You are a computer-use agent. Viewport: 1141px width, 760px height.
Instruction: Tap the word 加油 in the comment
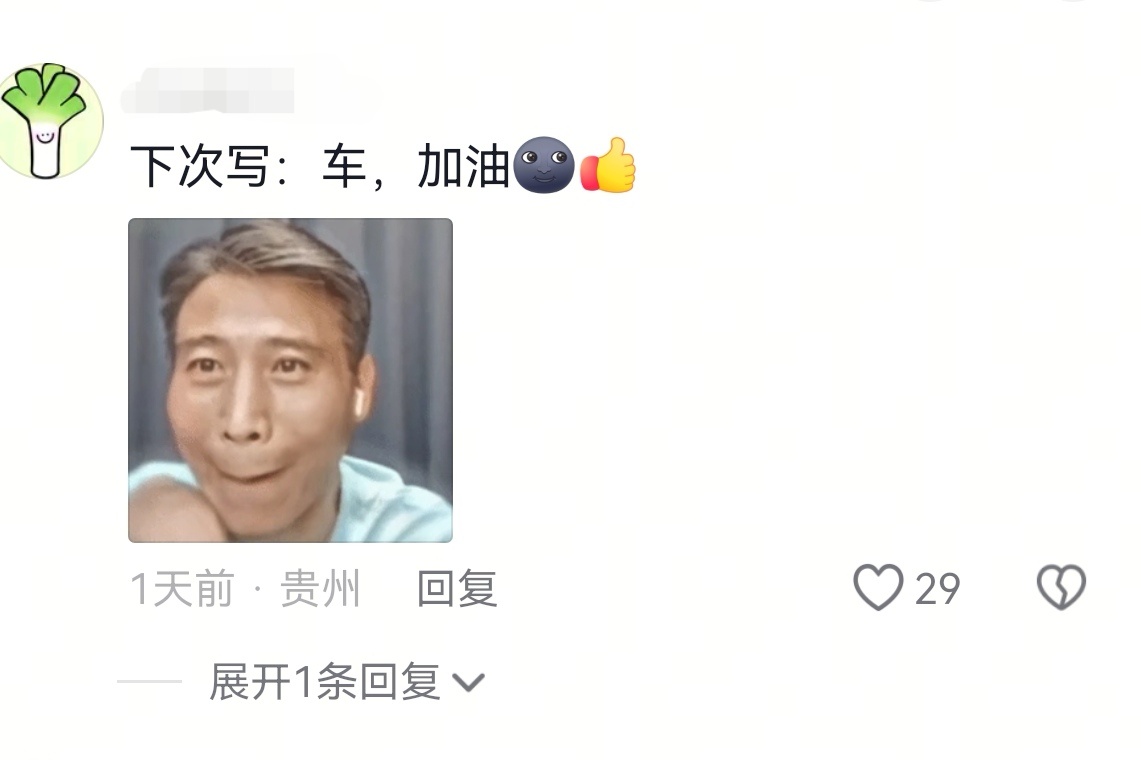pos(463,166)
